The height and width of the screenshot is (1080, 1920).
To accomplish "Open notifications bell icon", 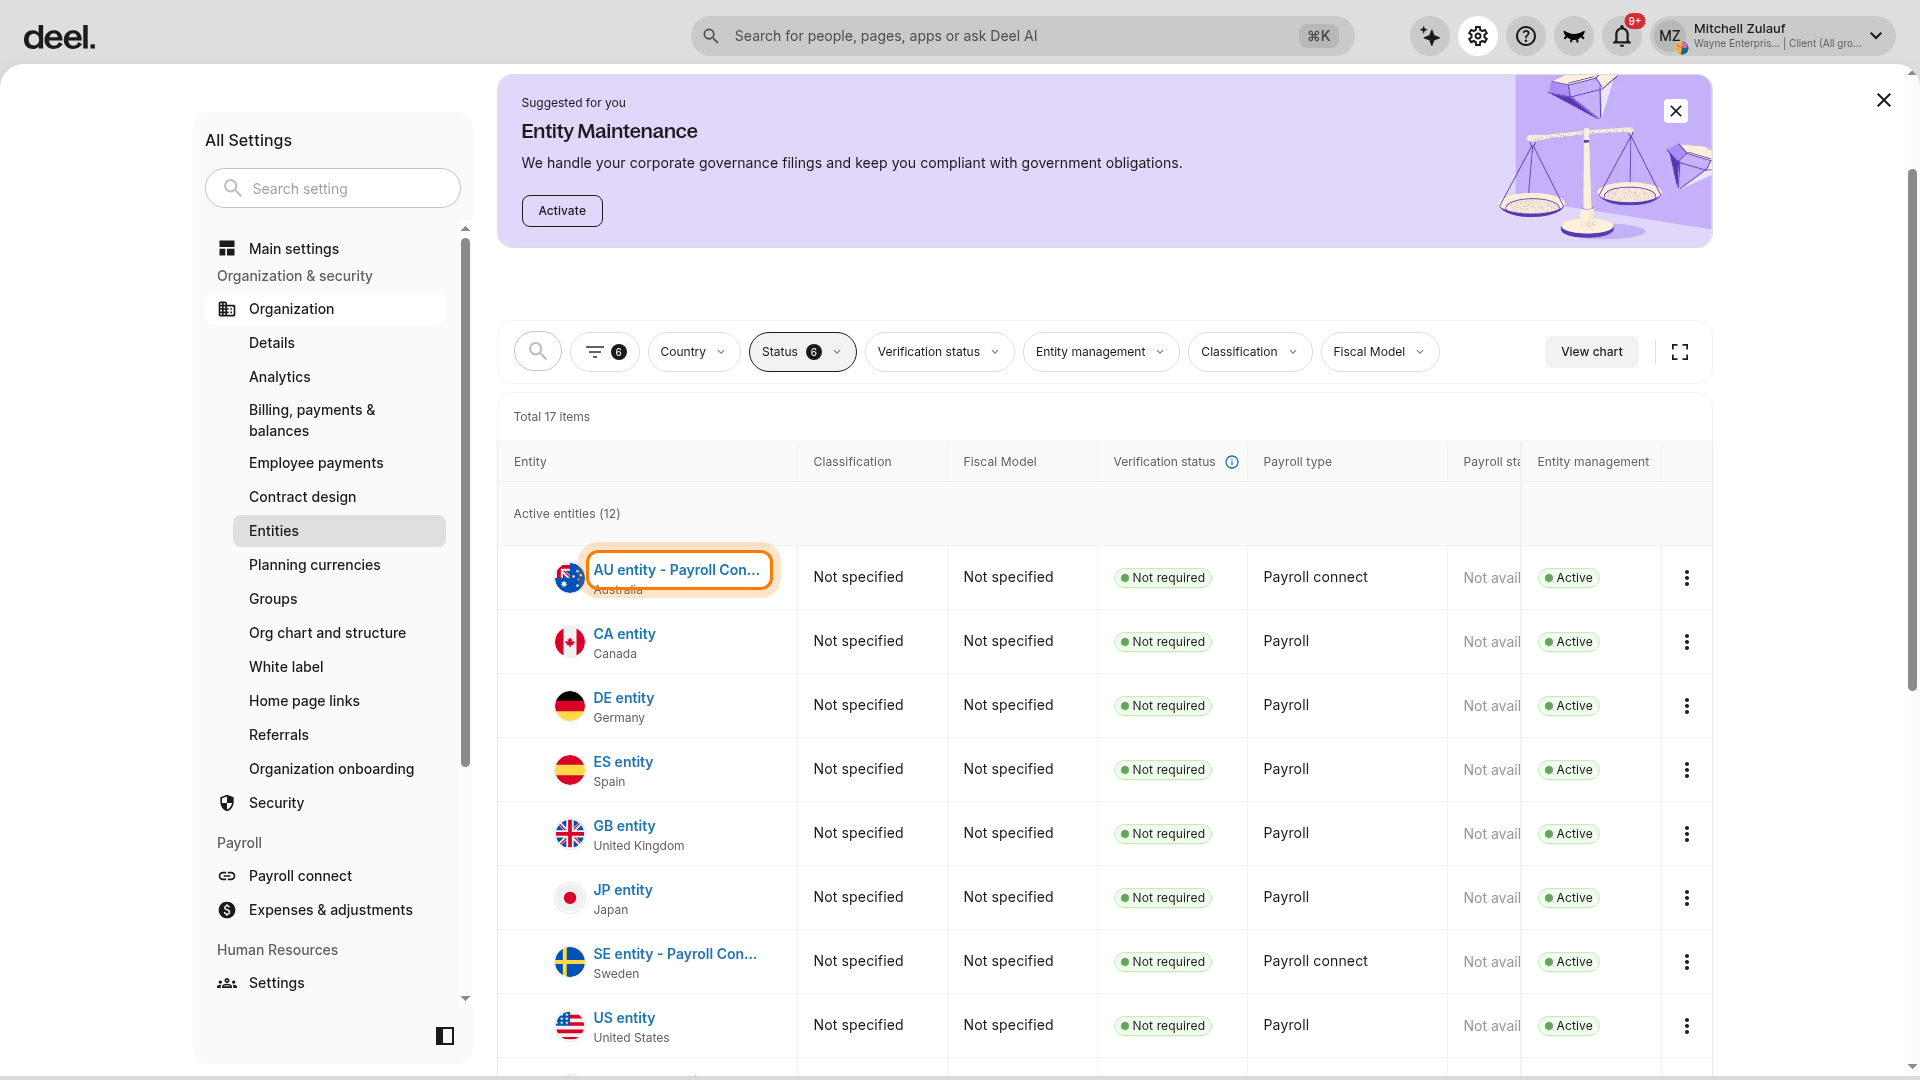I will click(x=1622, y=36).
